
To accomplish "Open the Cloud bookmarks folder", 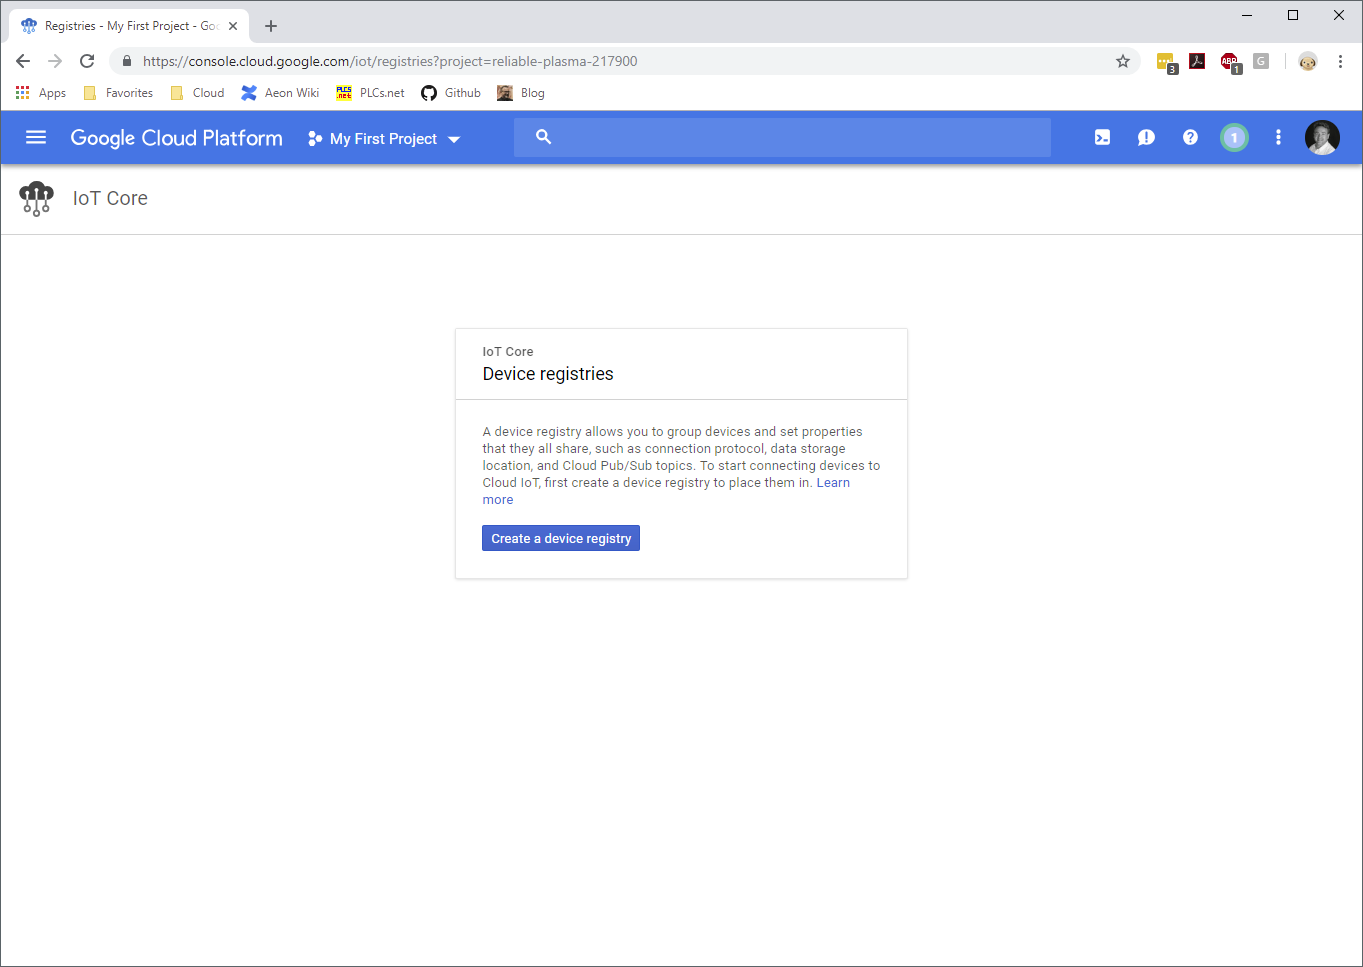I will tap(197, 93).
